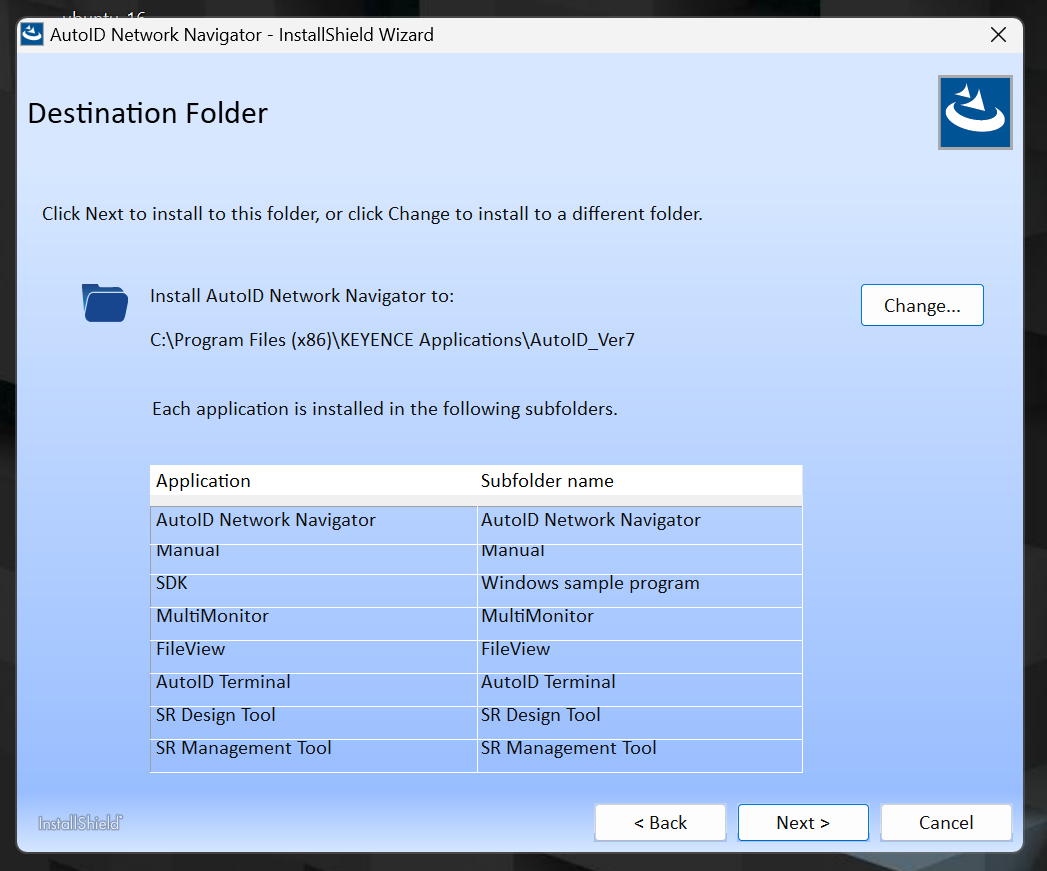
Task: Close the InstallShield Wizard window
Action: (998, 35)
